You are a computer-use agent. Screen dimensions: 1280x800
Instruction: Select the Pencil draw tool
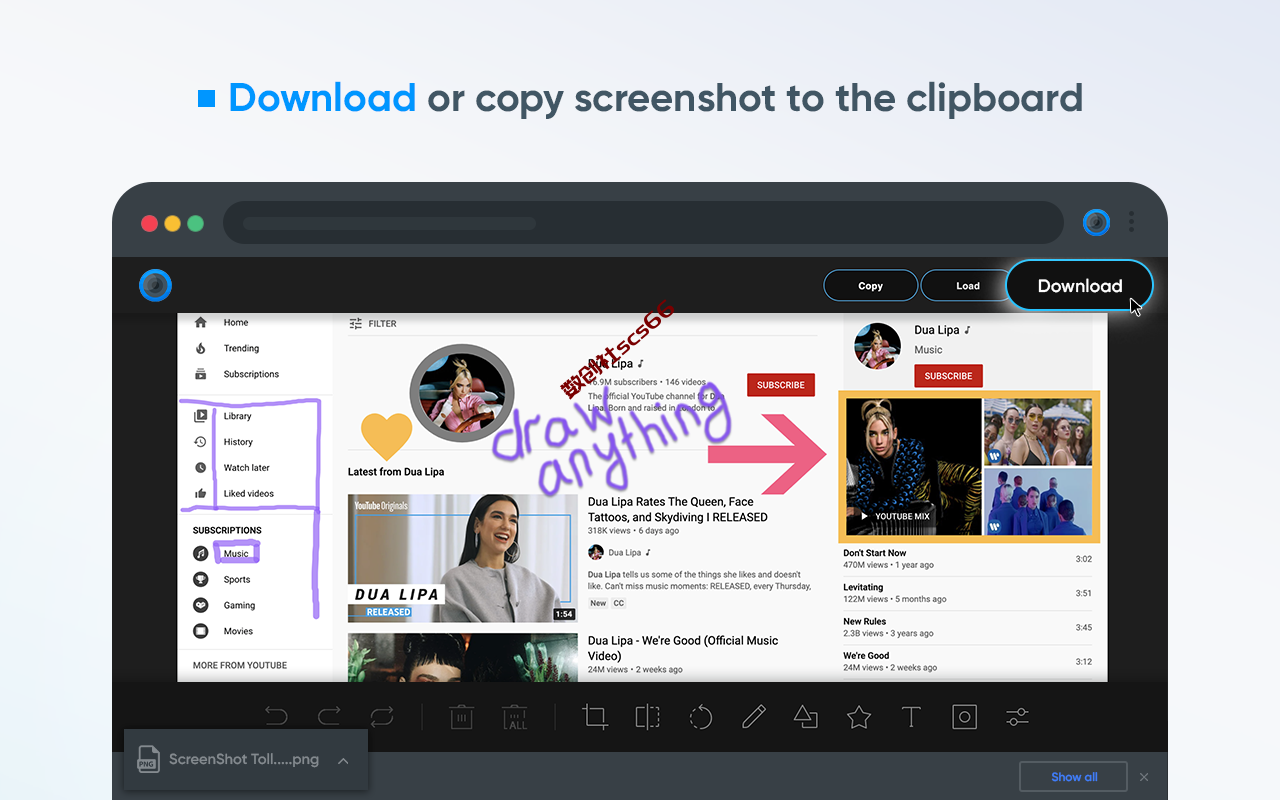point(753,717)
